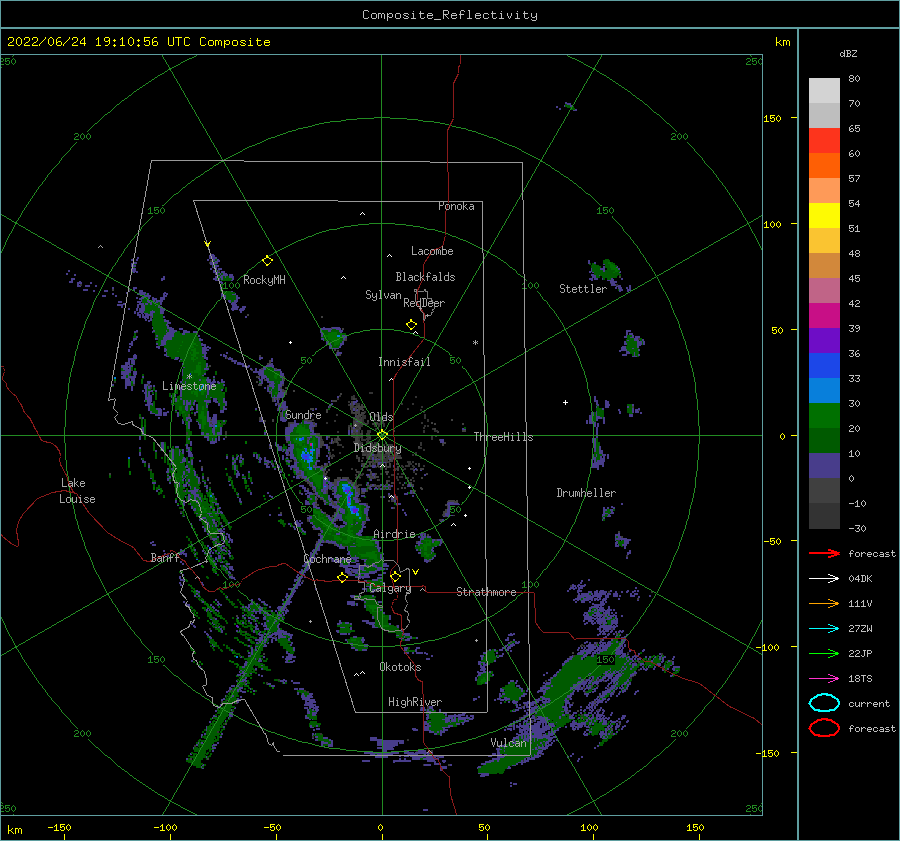
Task: Click the Sundre label
Action: (x=303, y=415)
